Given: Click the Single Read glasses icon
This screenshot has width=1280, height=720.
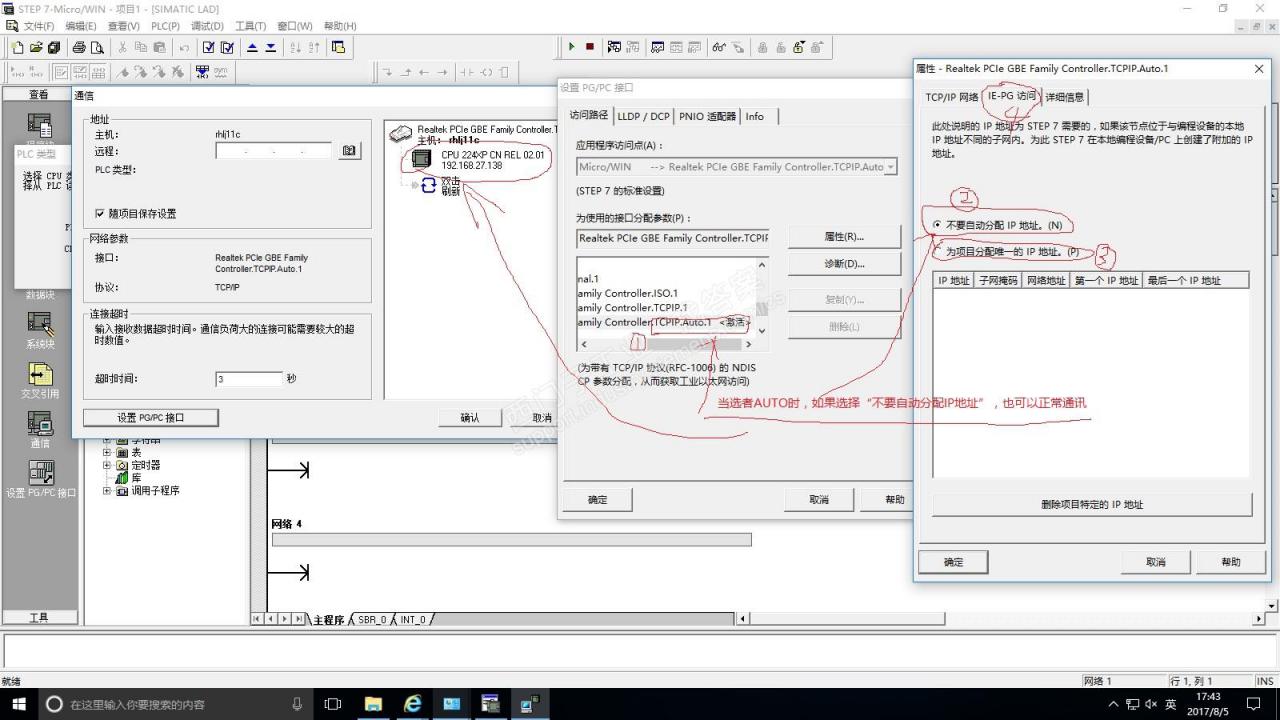Looking at the screenshot, I should [x=719, y=47].
